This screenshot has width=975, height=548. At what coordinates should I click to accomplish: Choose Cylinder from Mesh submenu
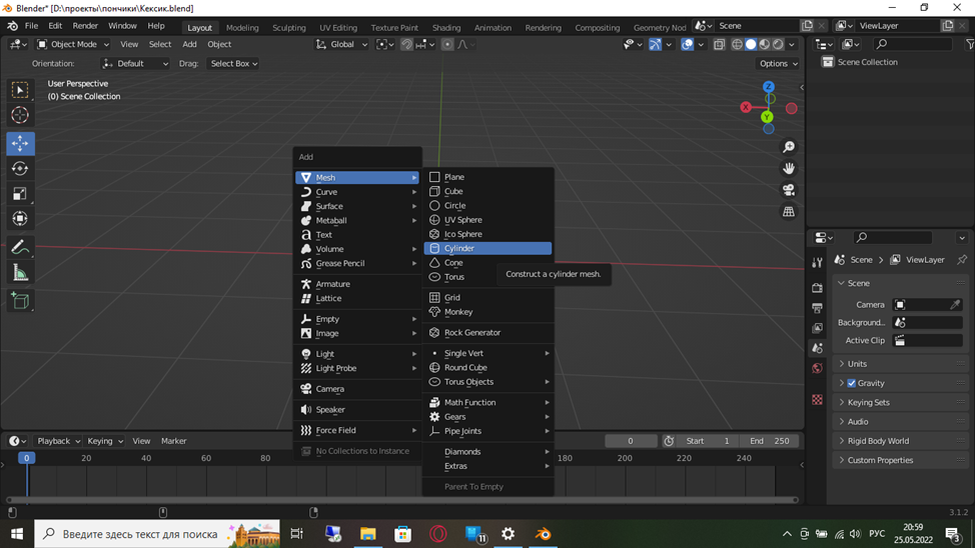coord(488,248)
